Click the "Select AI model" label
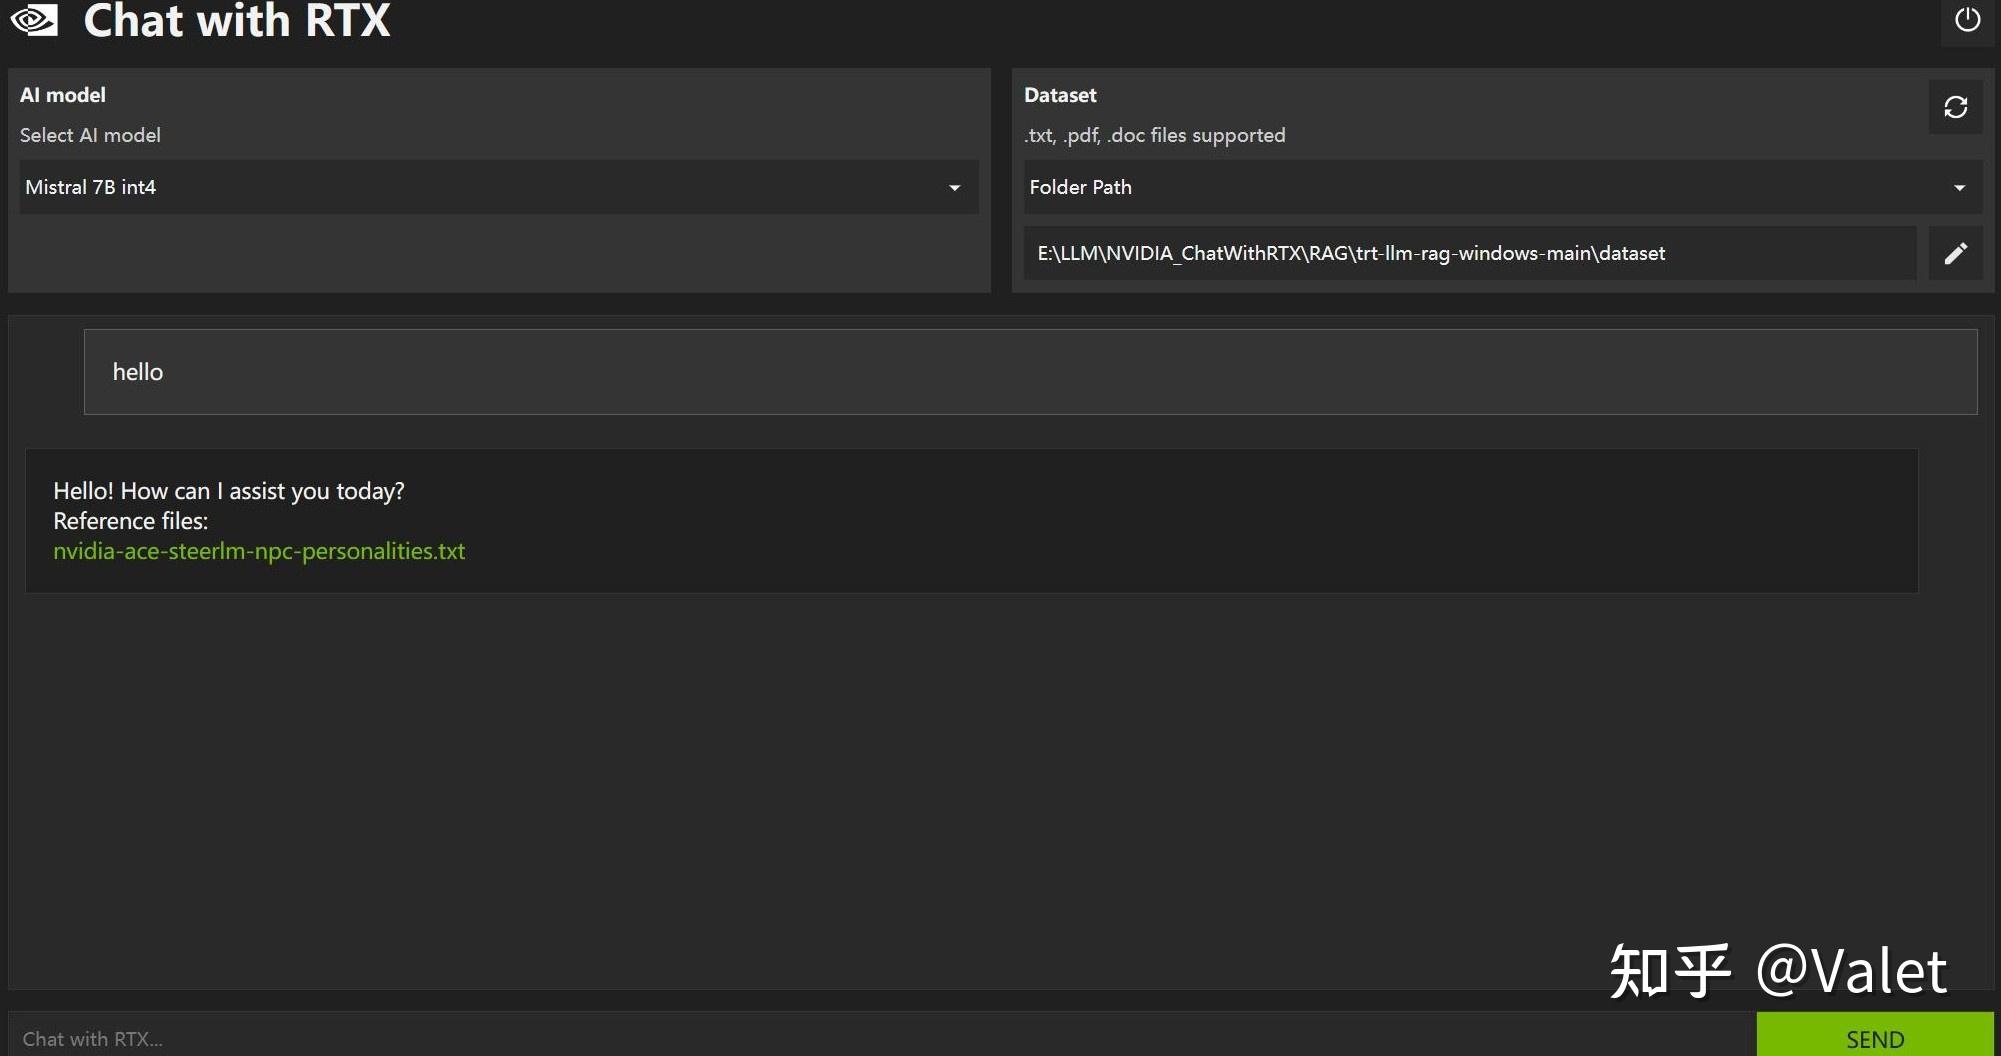This screenshot has width=2001, height=1056. (x=90, y=135)
